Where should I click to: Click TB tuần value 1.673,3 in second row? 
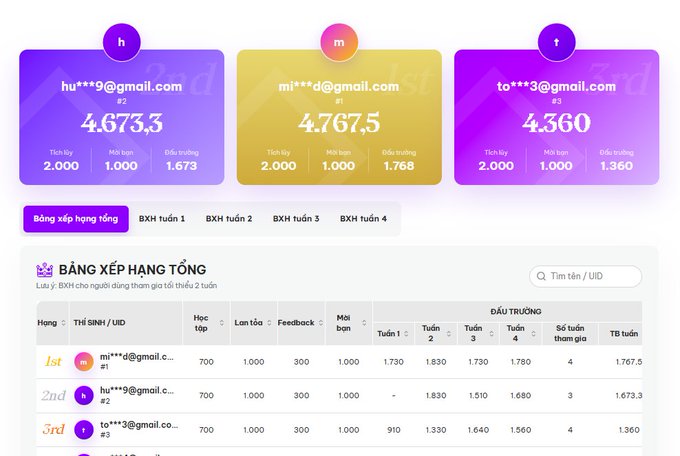tap(629, 396)
